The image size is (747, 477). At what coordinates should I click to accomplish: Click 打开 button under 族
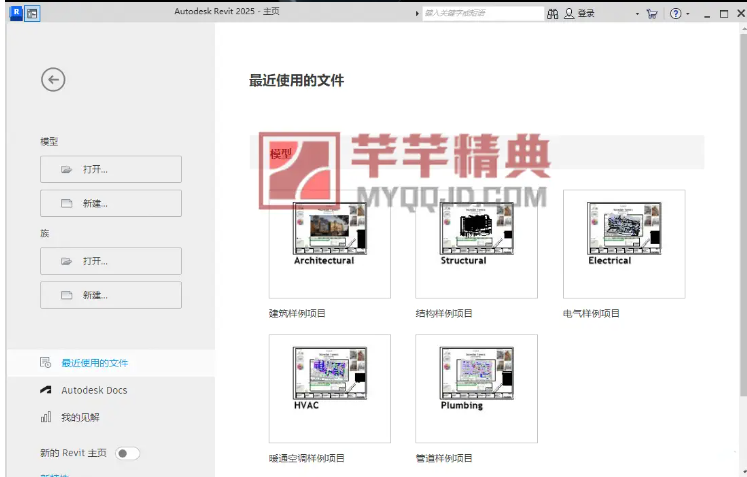pos(111,261)
